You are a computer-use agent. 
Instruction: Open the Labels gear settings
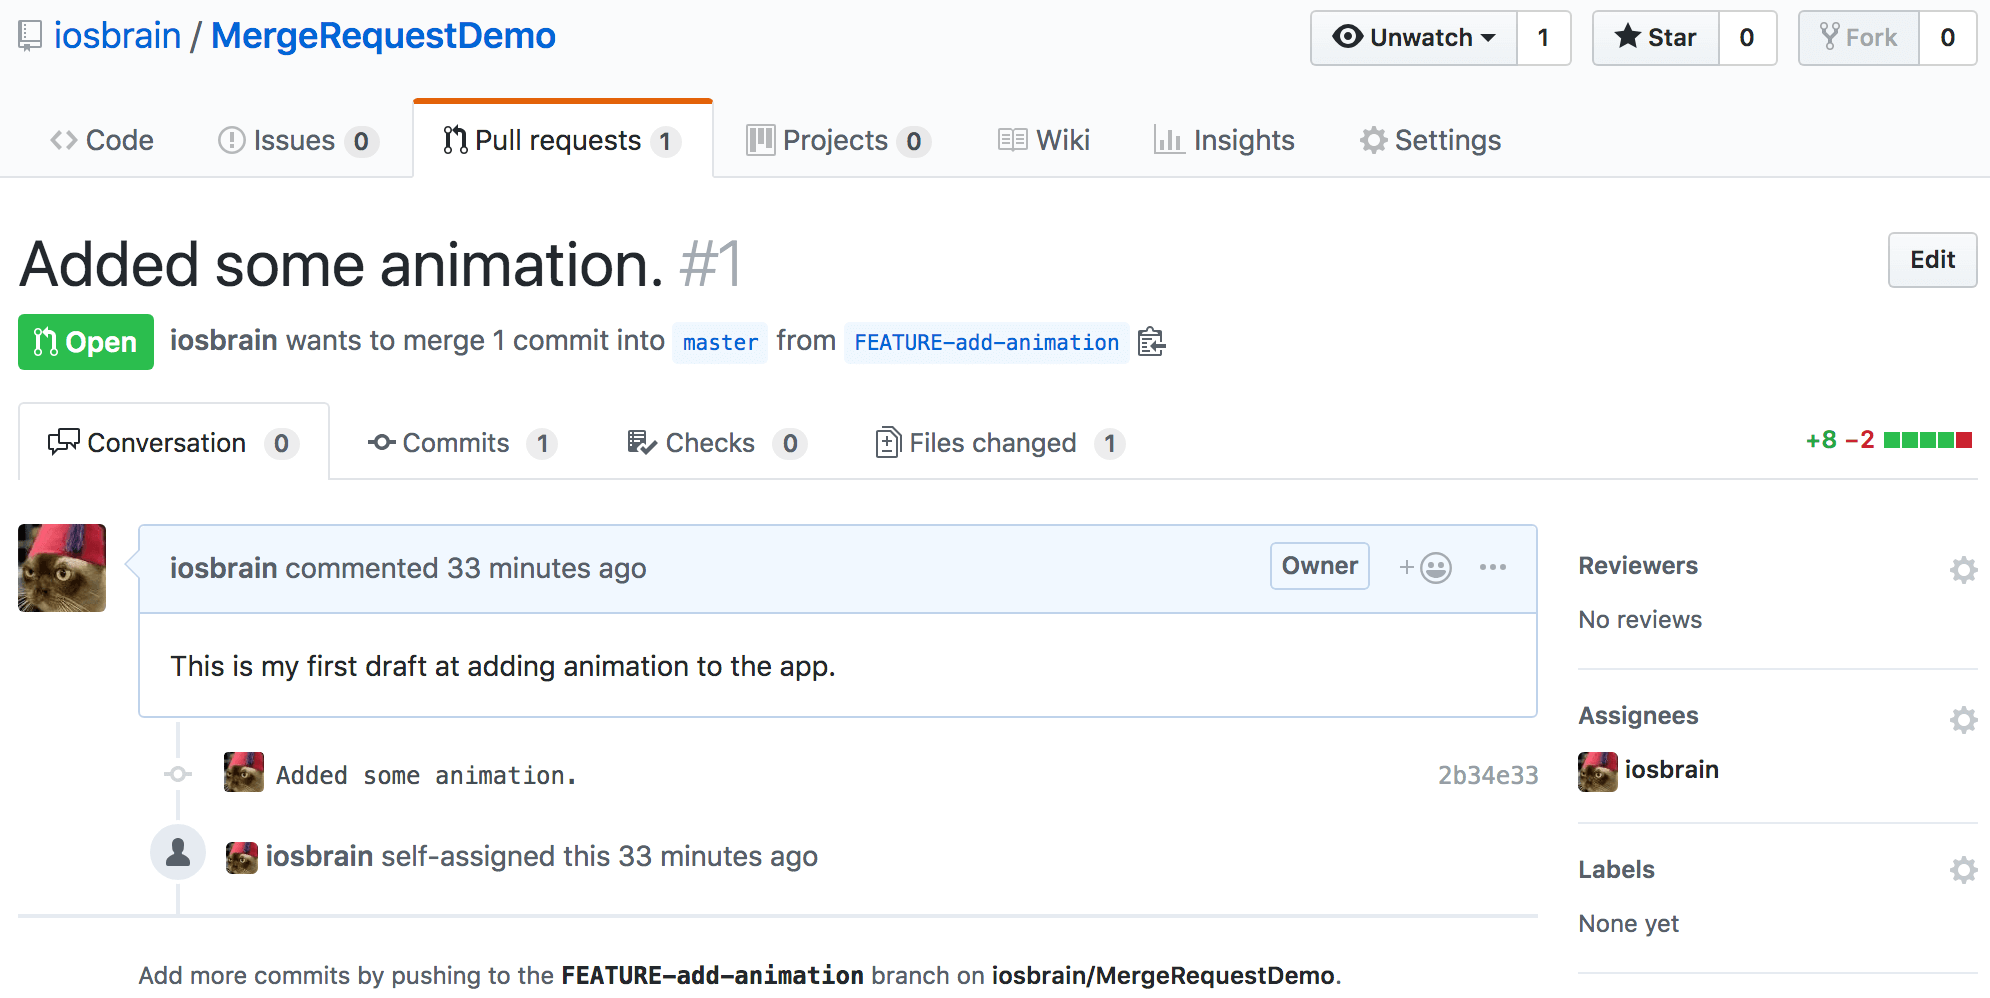click(x=1963, y=869)
